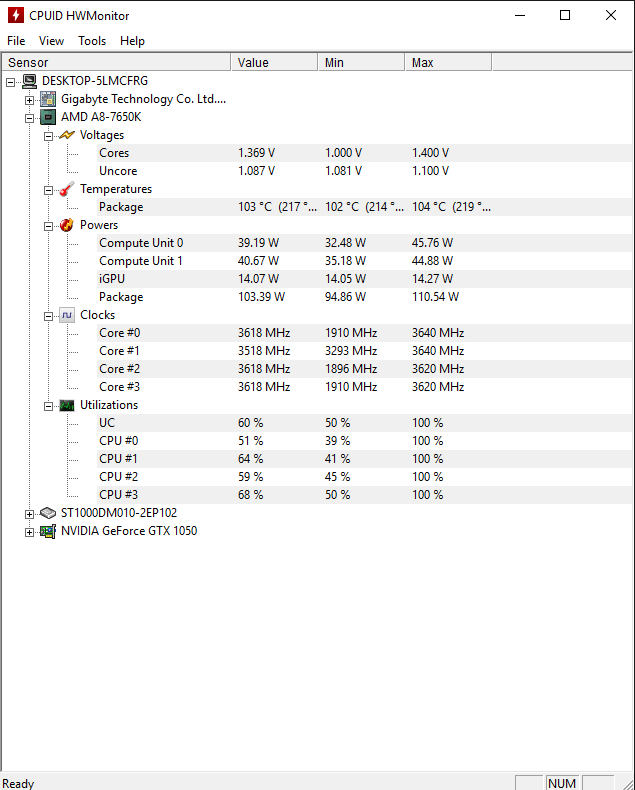Screen dimensions: 635x790
Task: Open the Tools menu
Action: [92, 41]
